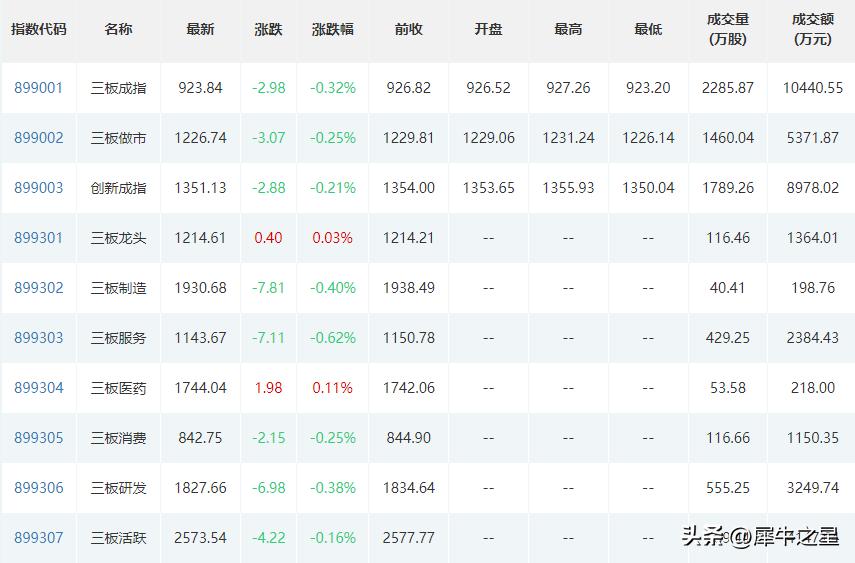Image resolution: width=855 pixels, height=563 pixels.
Task: Select the 三板服务 name cell
Action: (118, 338)
